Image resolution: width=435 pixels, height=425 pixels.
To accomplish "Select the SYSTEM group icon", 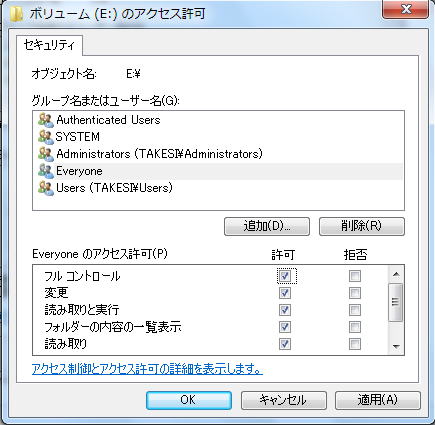I will pos(46,137).
